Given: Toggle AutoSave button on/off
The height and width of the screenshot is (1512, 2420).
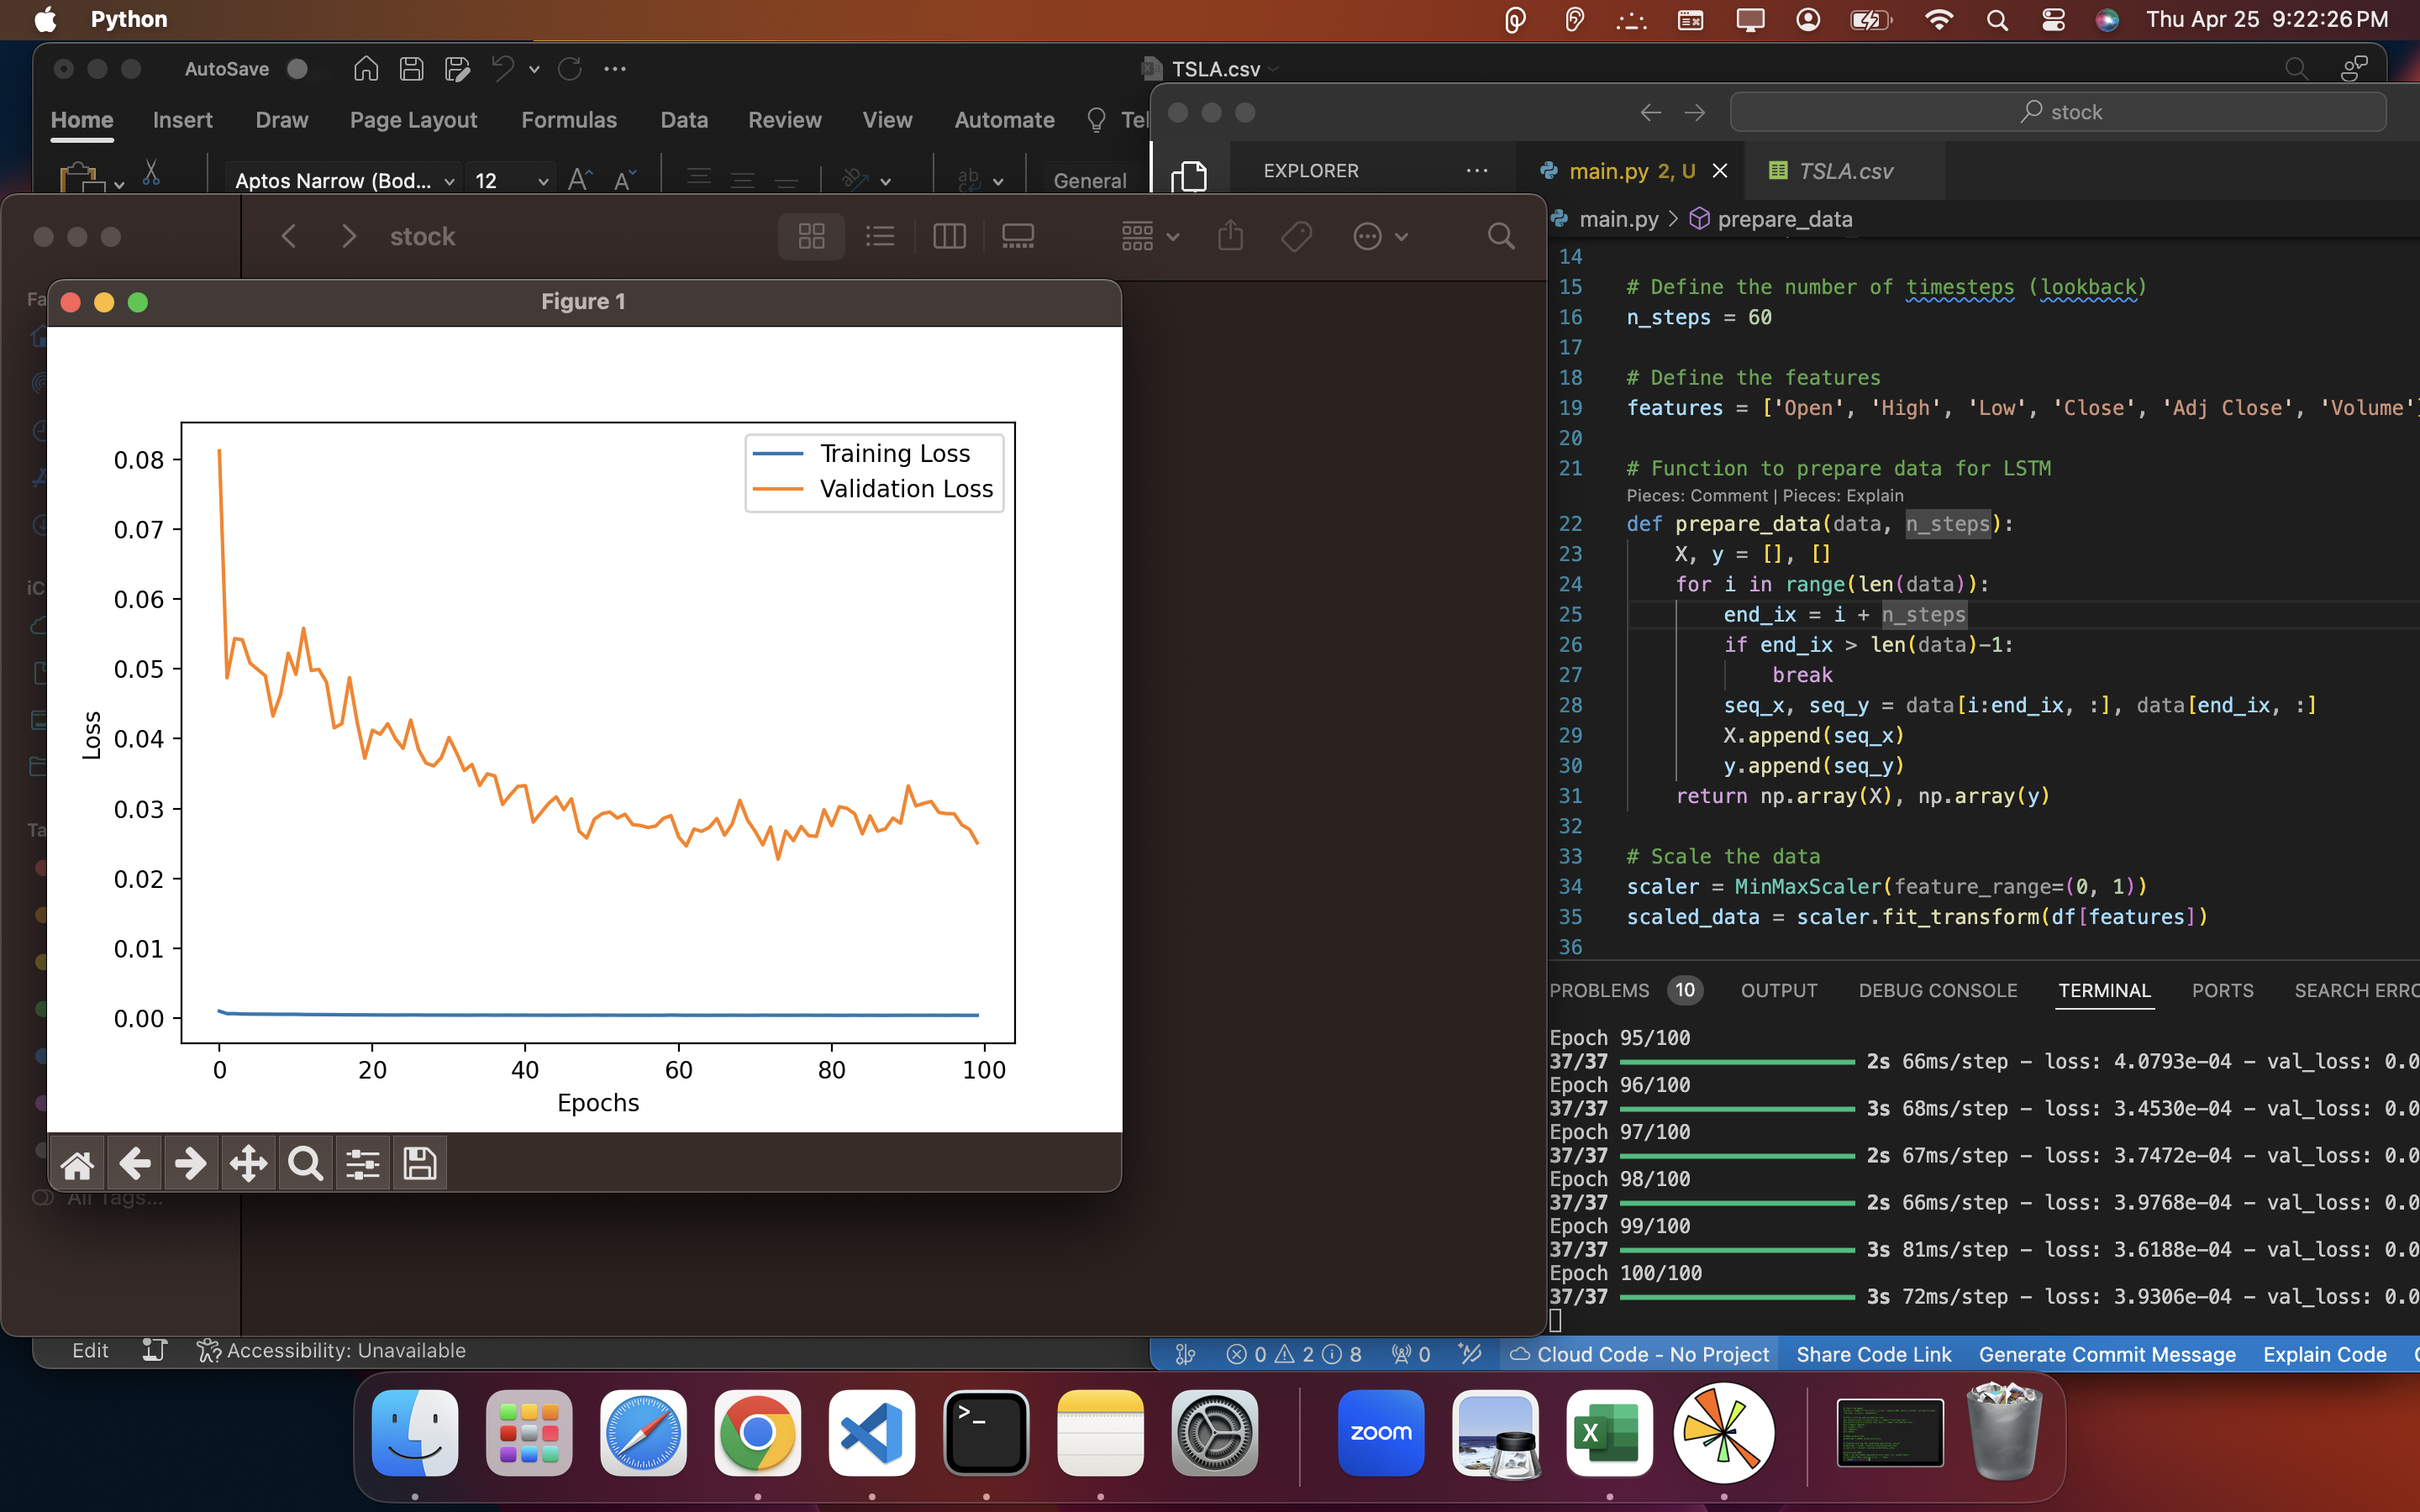Looking at the screenshot, I should click(300, 68).
